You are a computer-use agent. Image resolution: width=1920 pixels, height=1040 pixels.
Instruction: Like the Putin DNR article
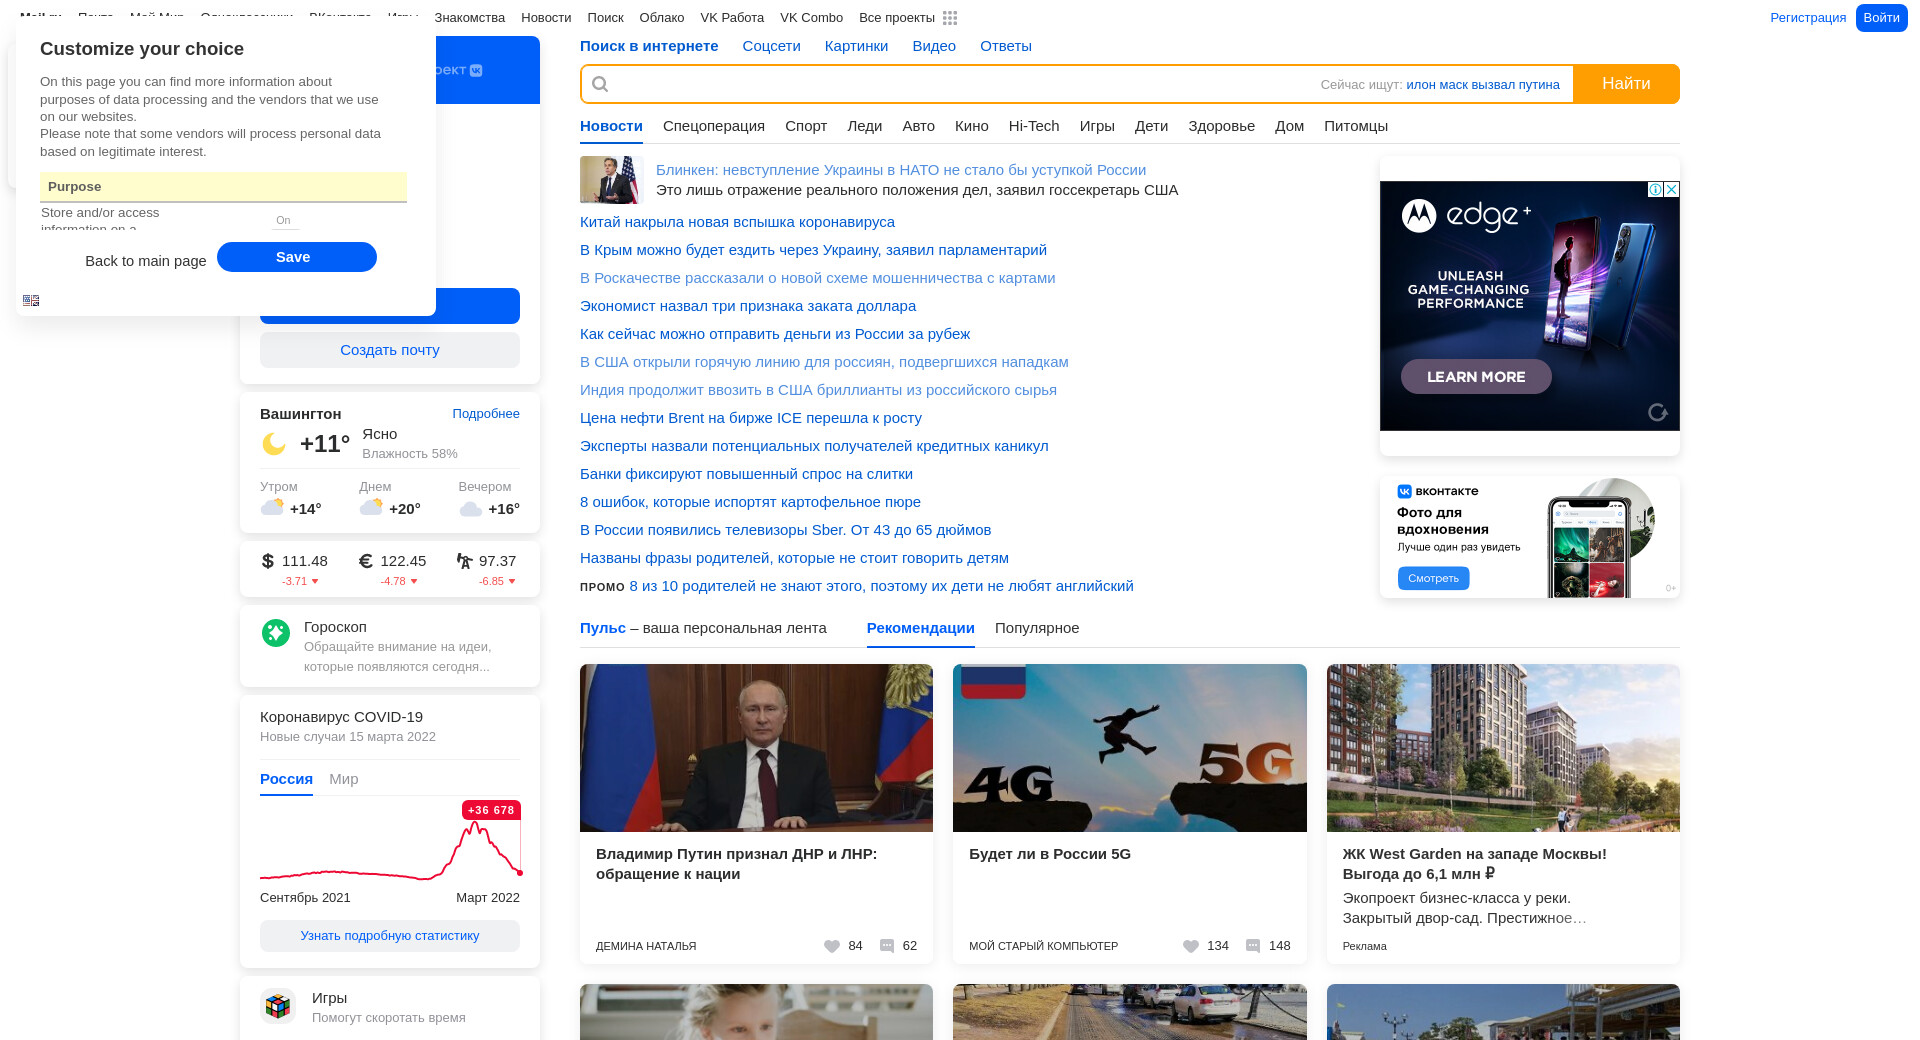[832, 946]
